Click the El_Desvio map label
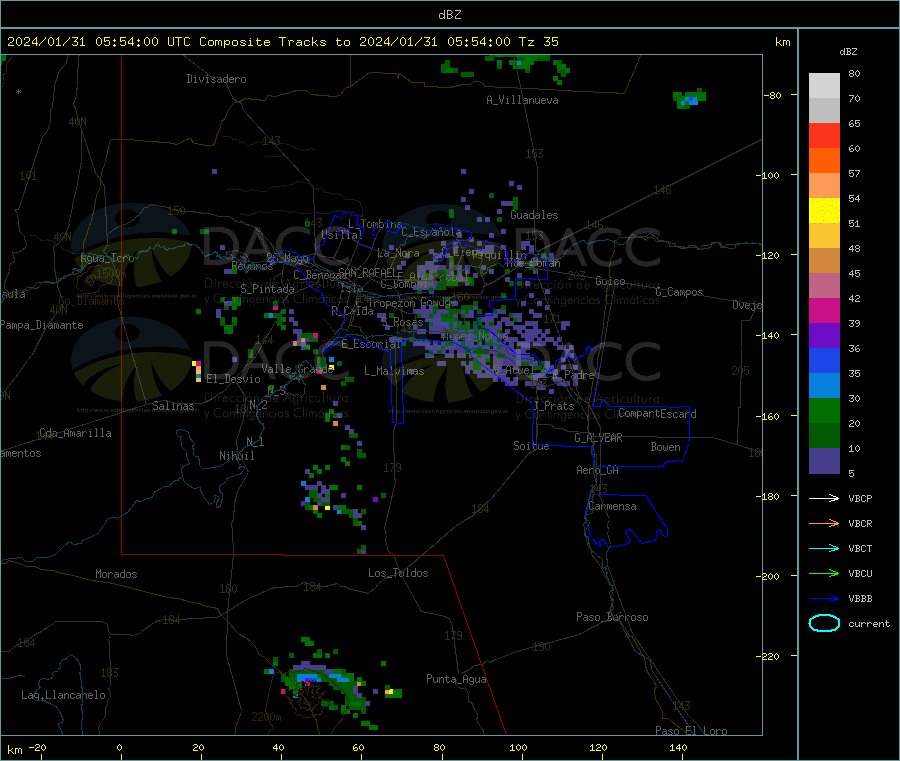This screenshot has width=900, height=761. point(234,379)
